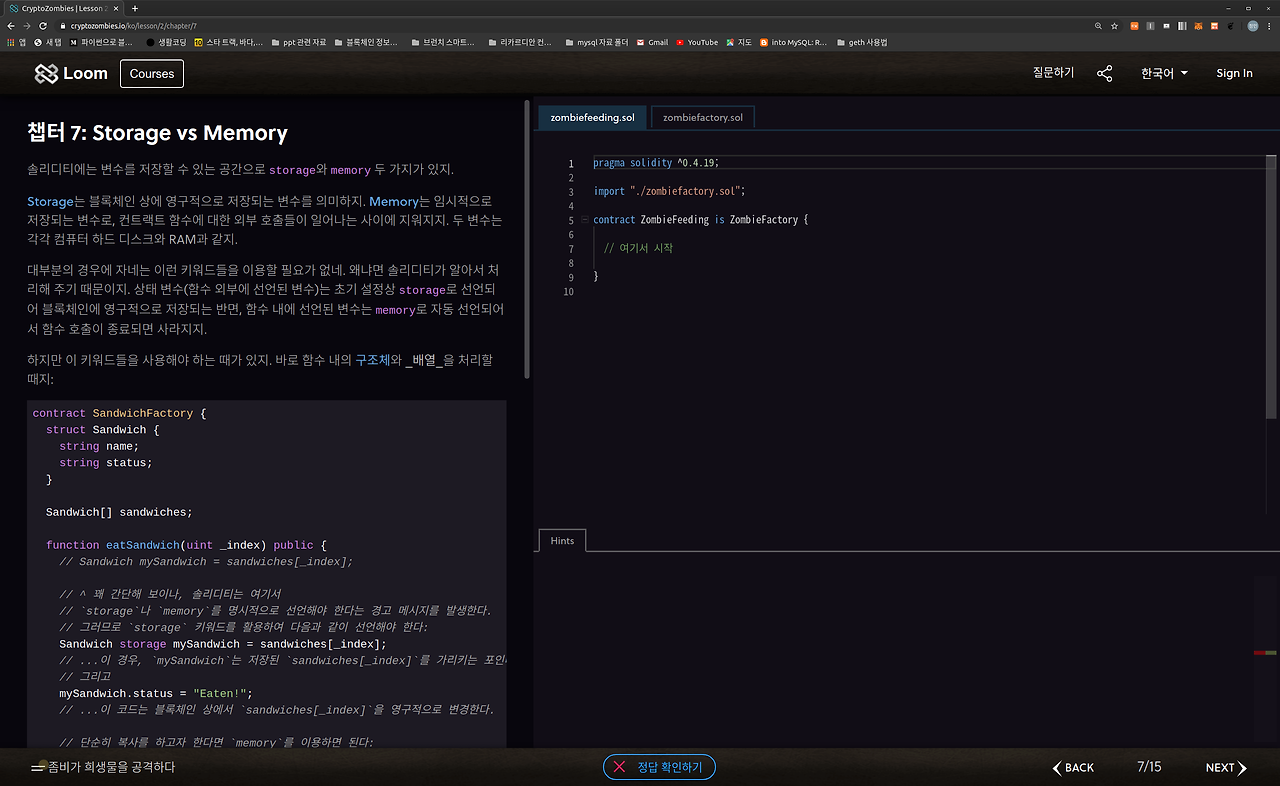Screen dimensions: 1280x786
Task: Open the '스타 트랙, 바다' bookmark
Action: (x=228, y=42)
